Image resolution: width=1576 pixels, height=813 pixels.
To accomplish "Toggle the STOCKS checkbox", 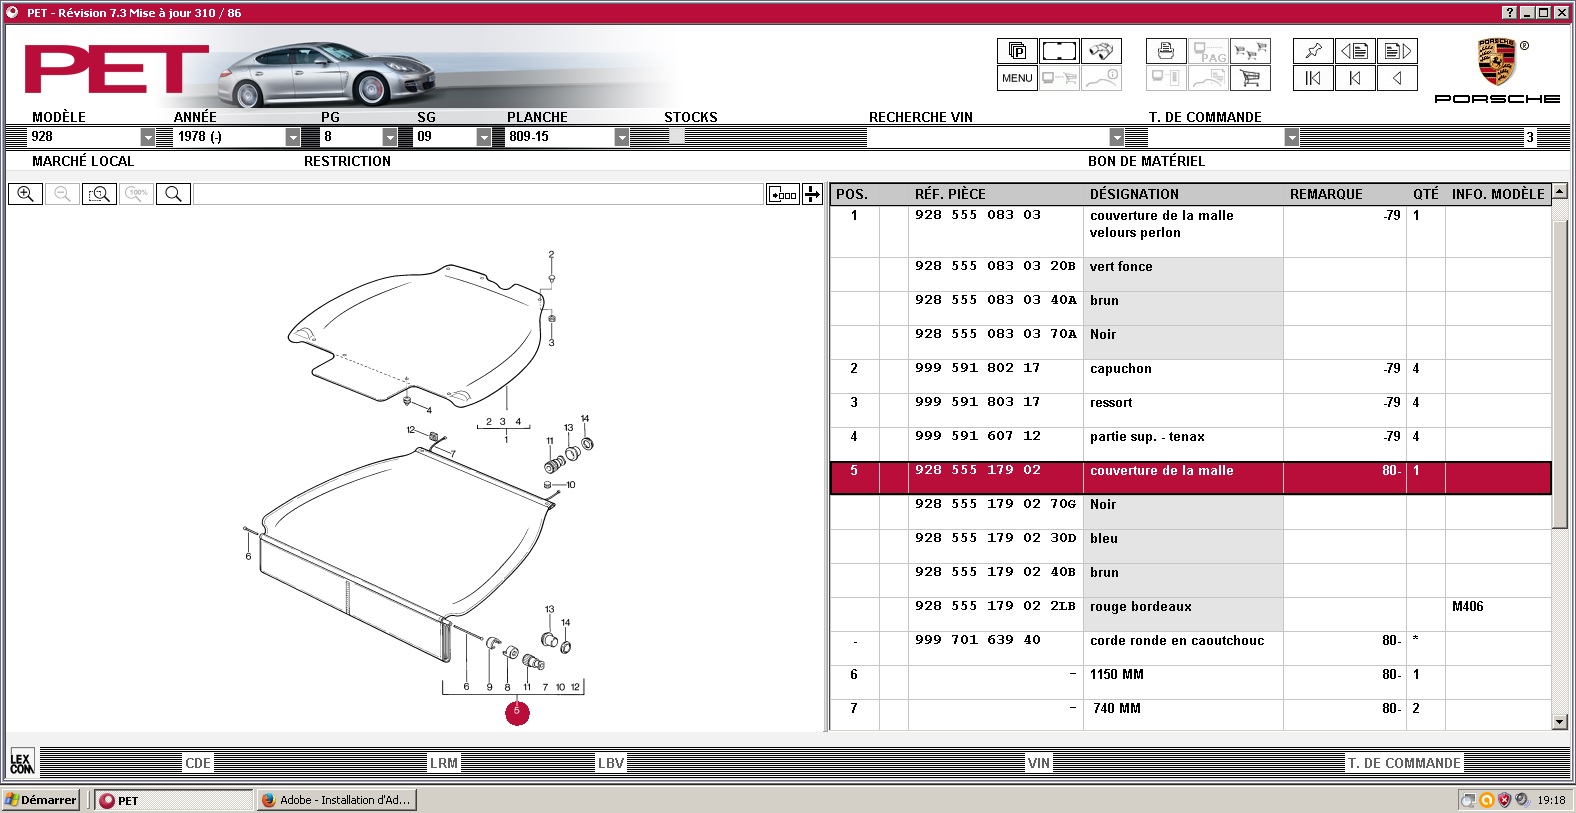I will point(676,136).
